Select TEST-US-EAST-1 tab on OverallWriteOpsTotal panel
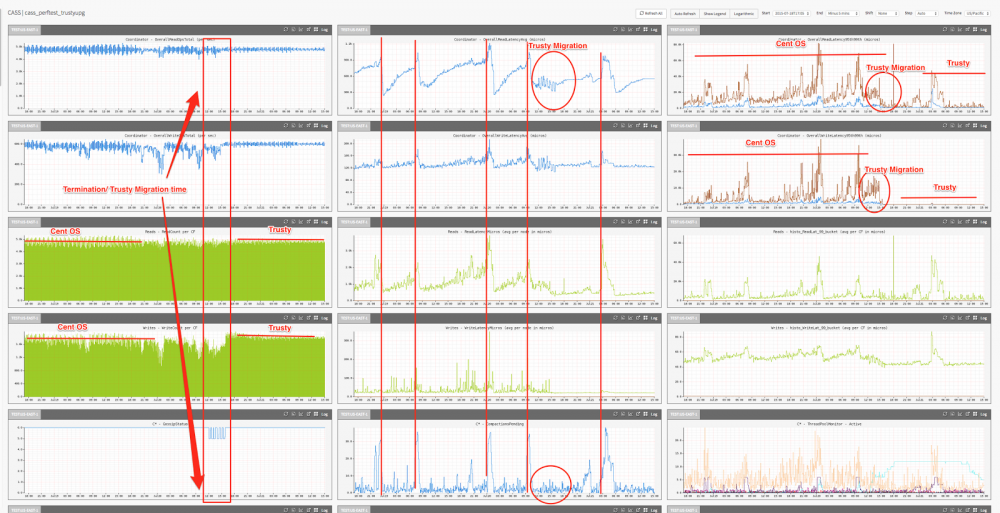This screenshot has width=1000, height=513. coord(24,126)
